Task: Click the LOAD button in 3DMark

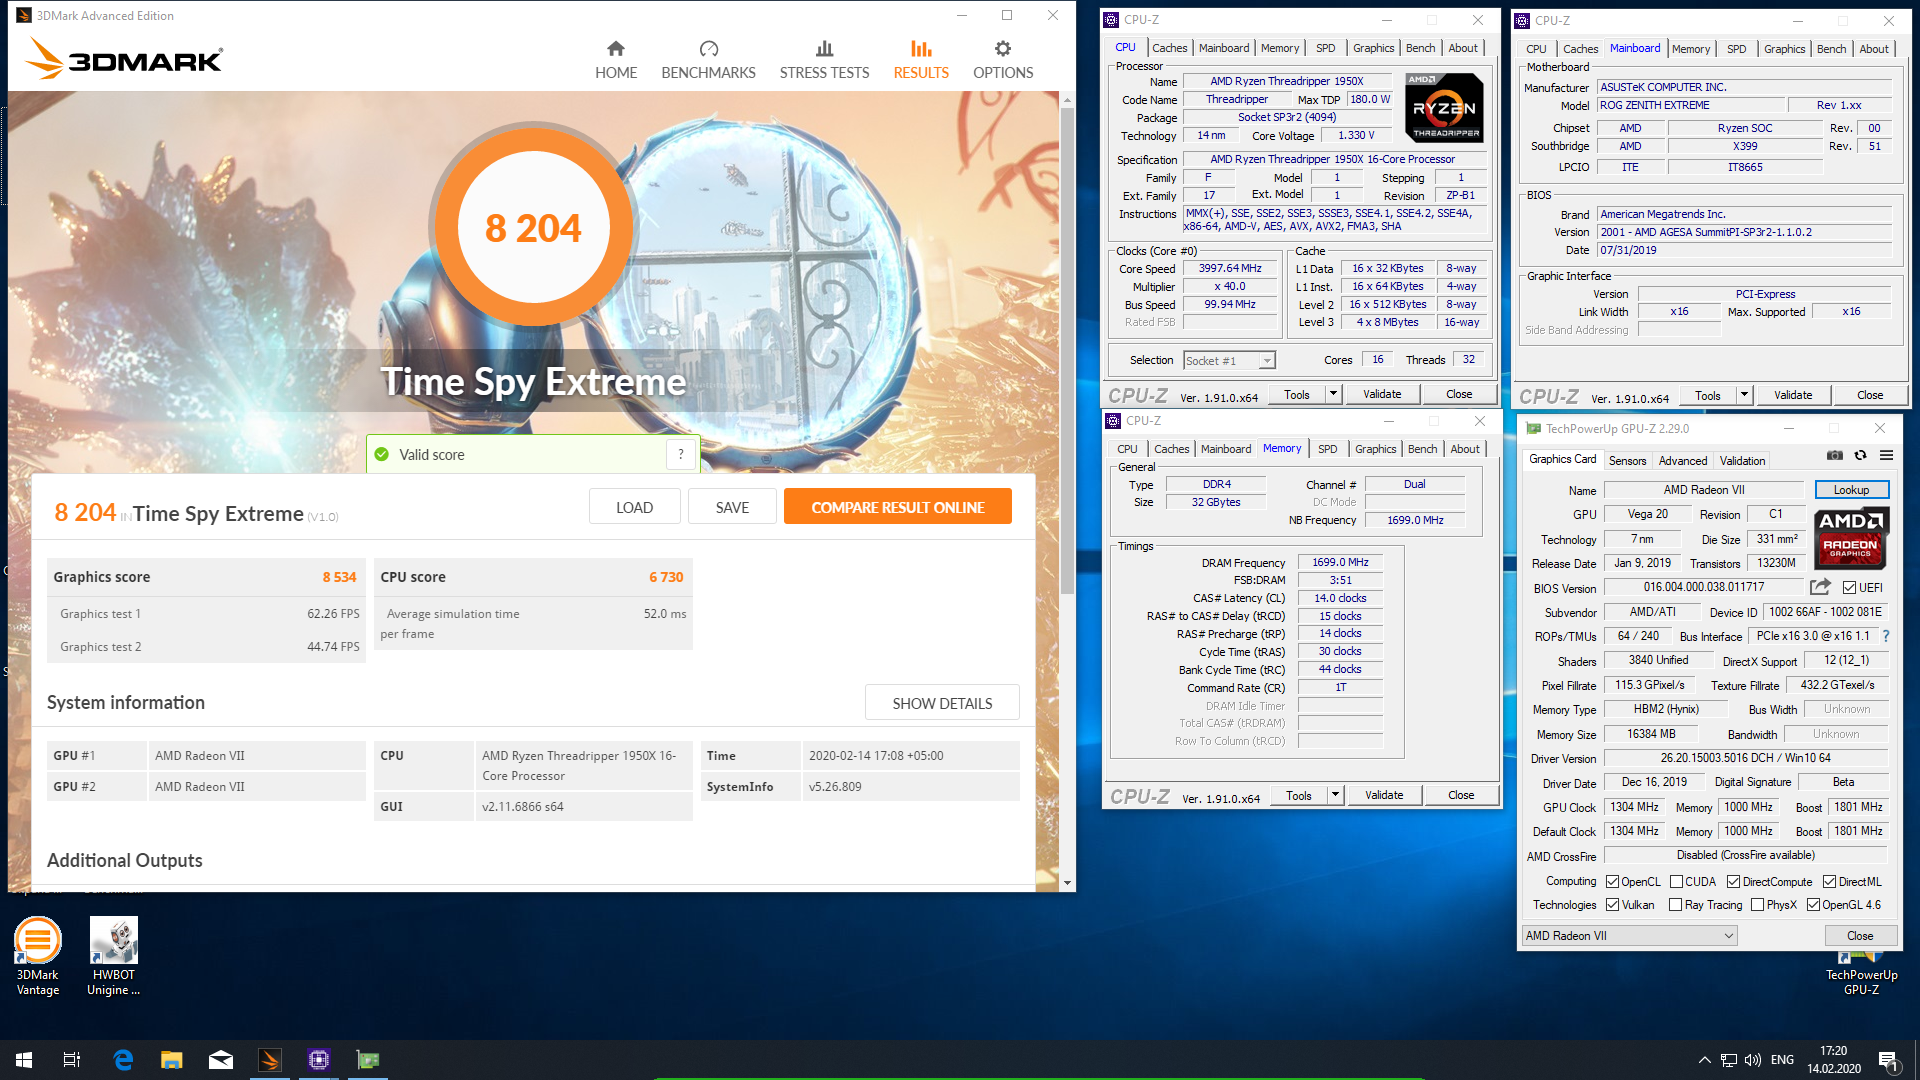Action: click(x=634, y=507)
